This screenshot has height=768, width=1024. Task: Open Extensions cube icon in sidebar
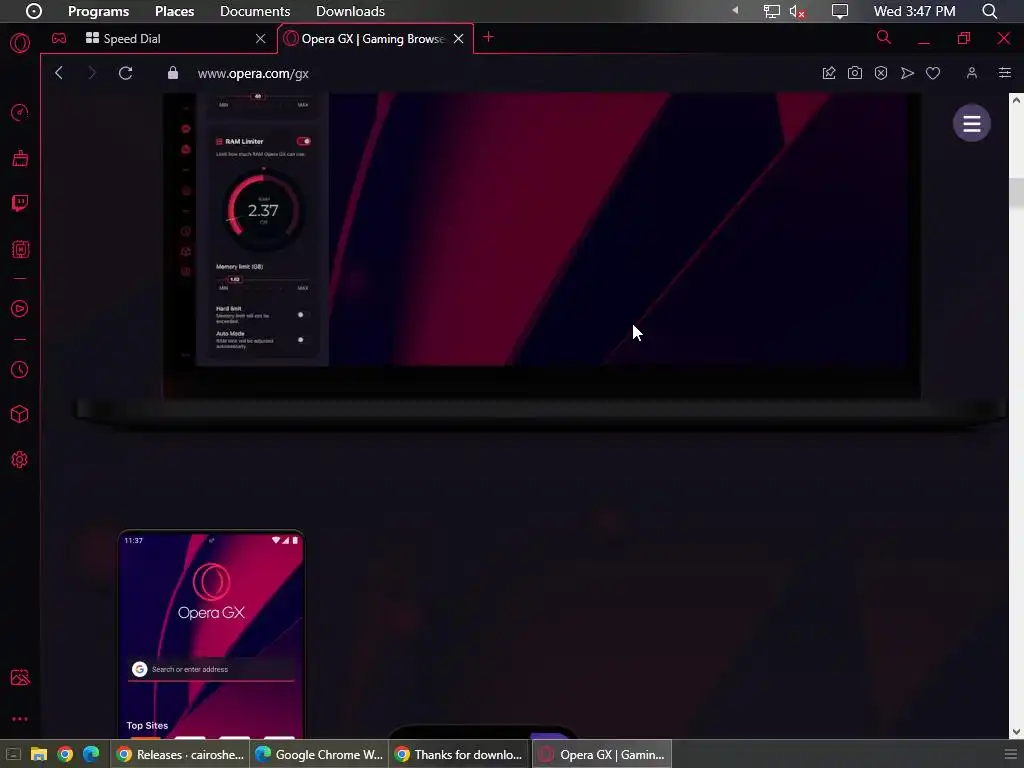(x=20, y=414)
